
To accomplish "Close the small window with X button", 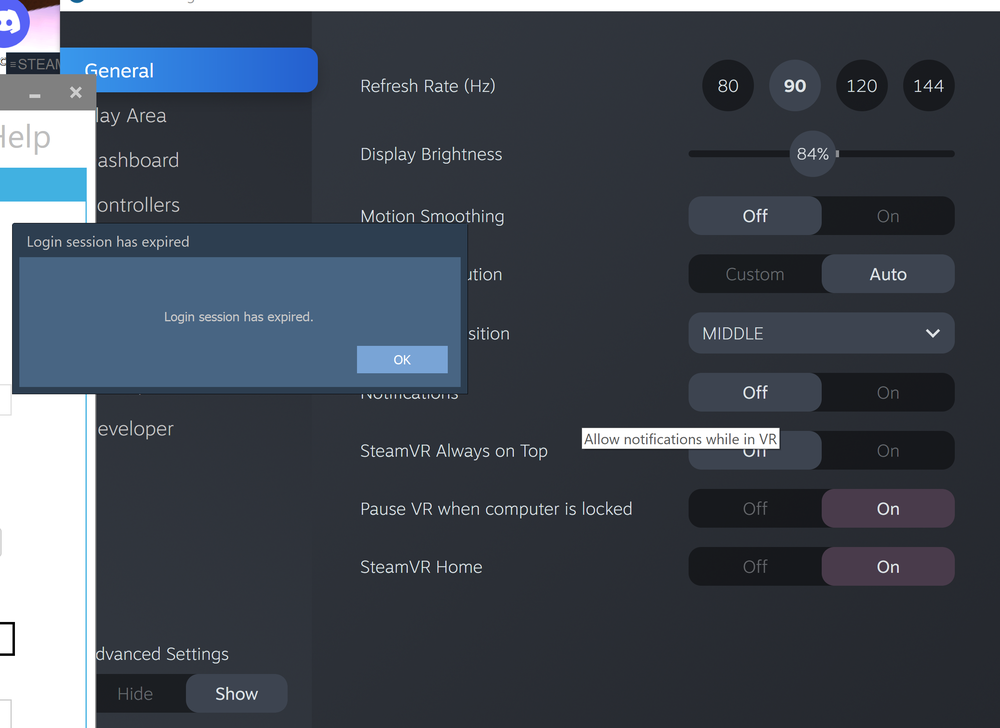I will (76, 93).
